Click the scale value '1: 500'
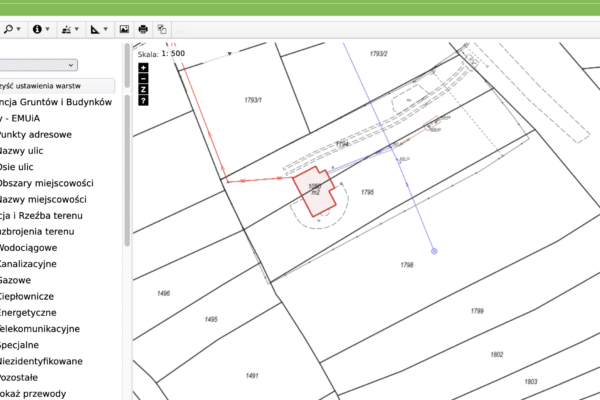This screenshot has height=400, width=600. pos(173,54)
